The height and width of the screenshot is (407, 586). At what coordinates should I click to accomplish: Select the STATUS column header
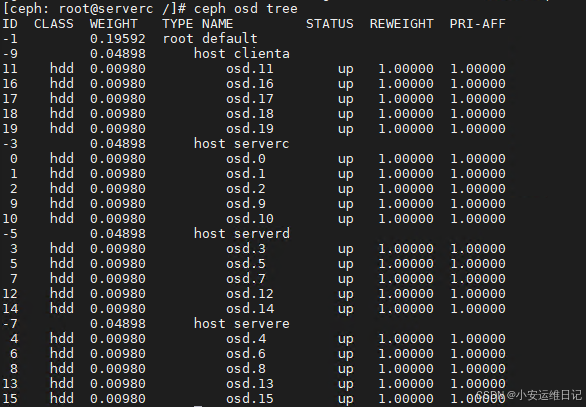[330, 24]
